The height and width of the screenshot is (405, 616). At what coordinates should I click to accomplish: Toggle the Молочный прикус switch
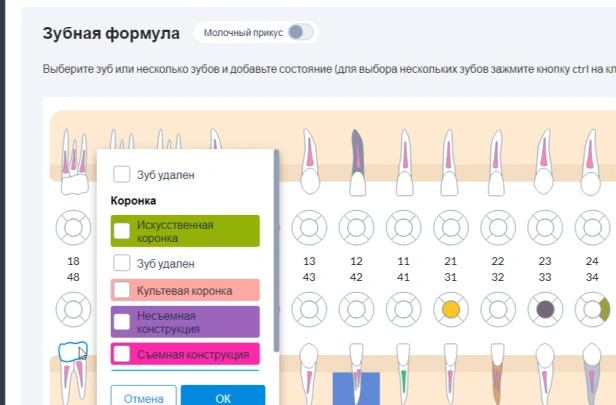tap(299, 33)
